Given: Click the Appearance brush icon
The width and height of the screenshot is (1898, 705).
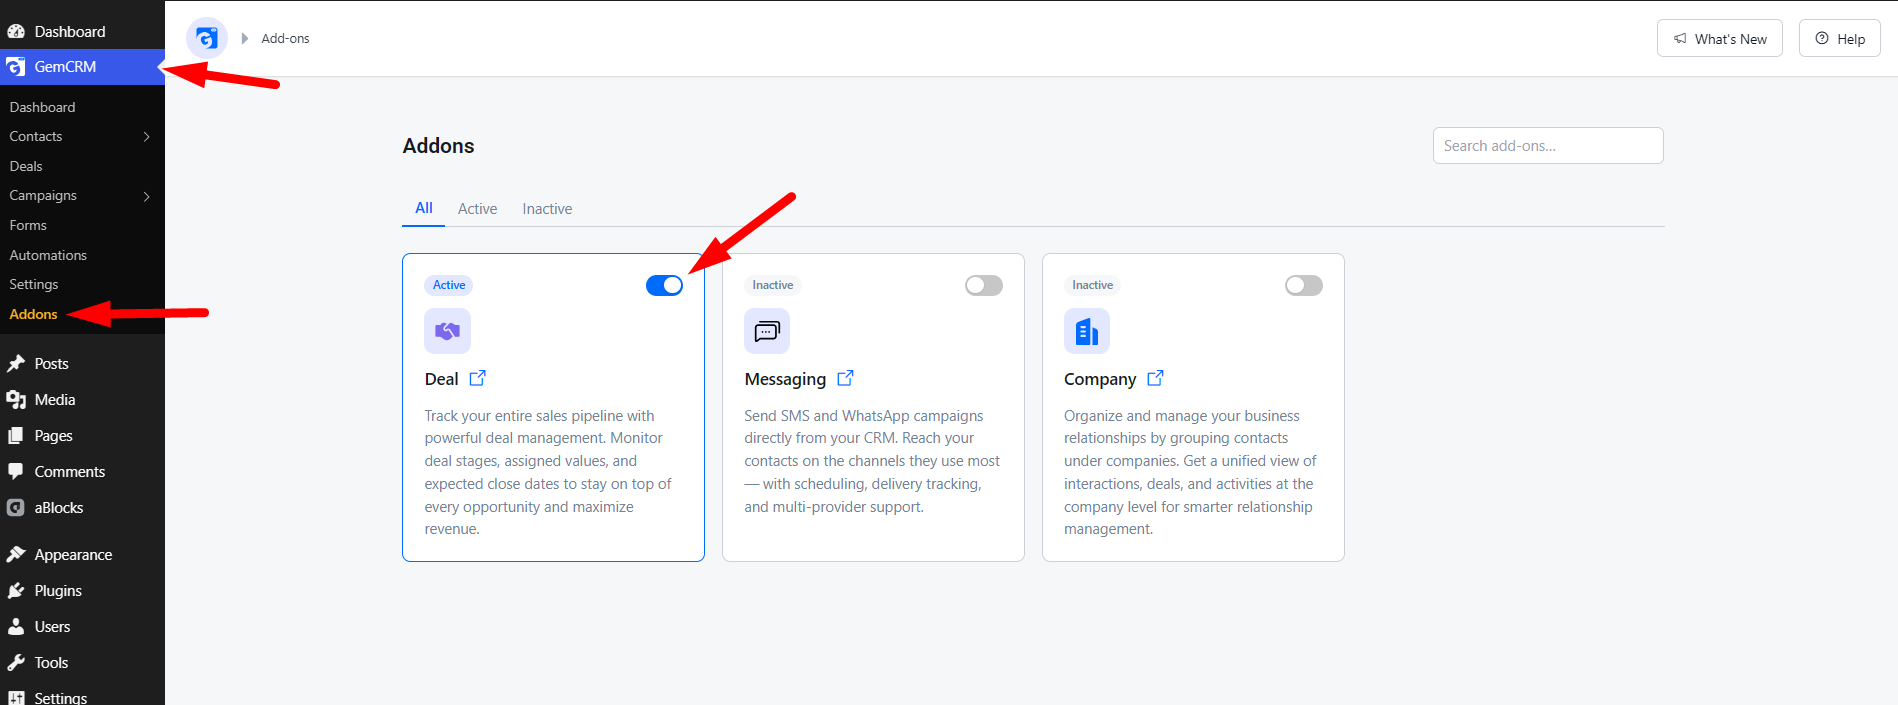Looking at the screenshot, I should pyautogui.click(x=16, y=555).
